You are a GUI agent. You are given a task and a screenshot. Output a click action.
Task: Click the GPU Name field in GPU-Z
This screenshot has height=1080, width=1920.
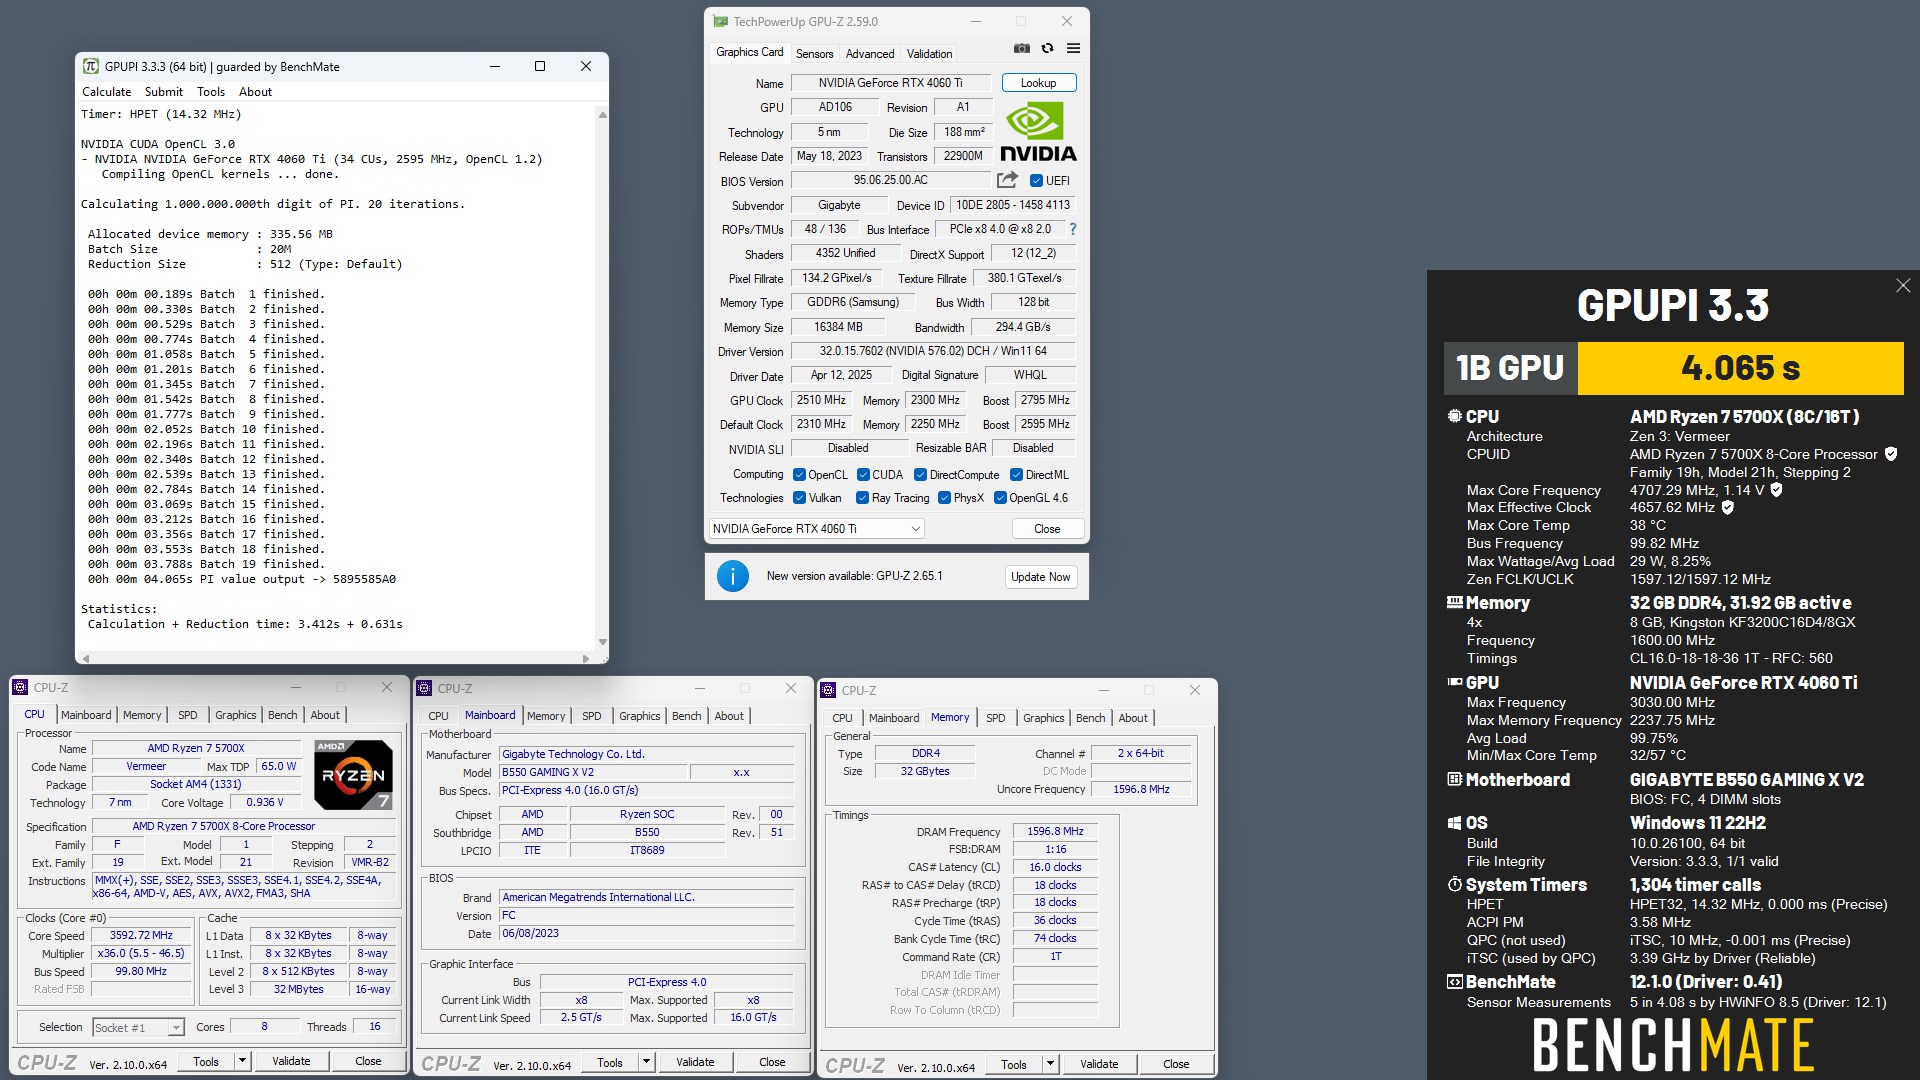coord(890,83)
